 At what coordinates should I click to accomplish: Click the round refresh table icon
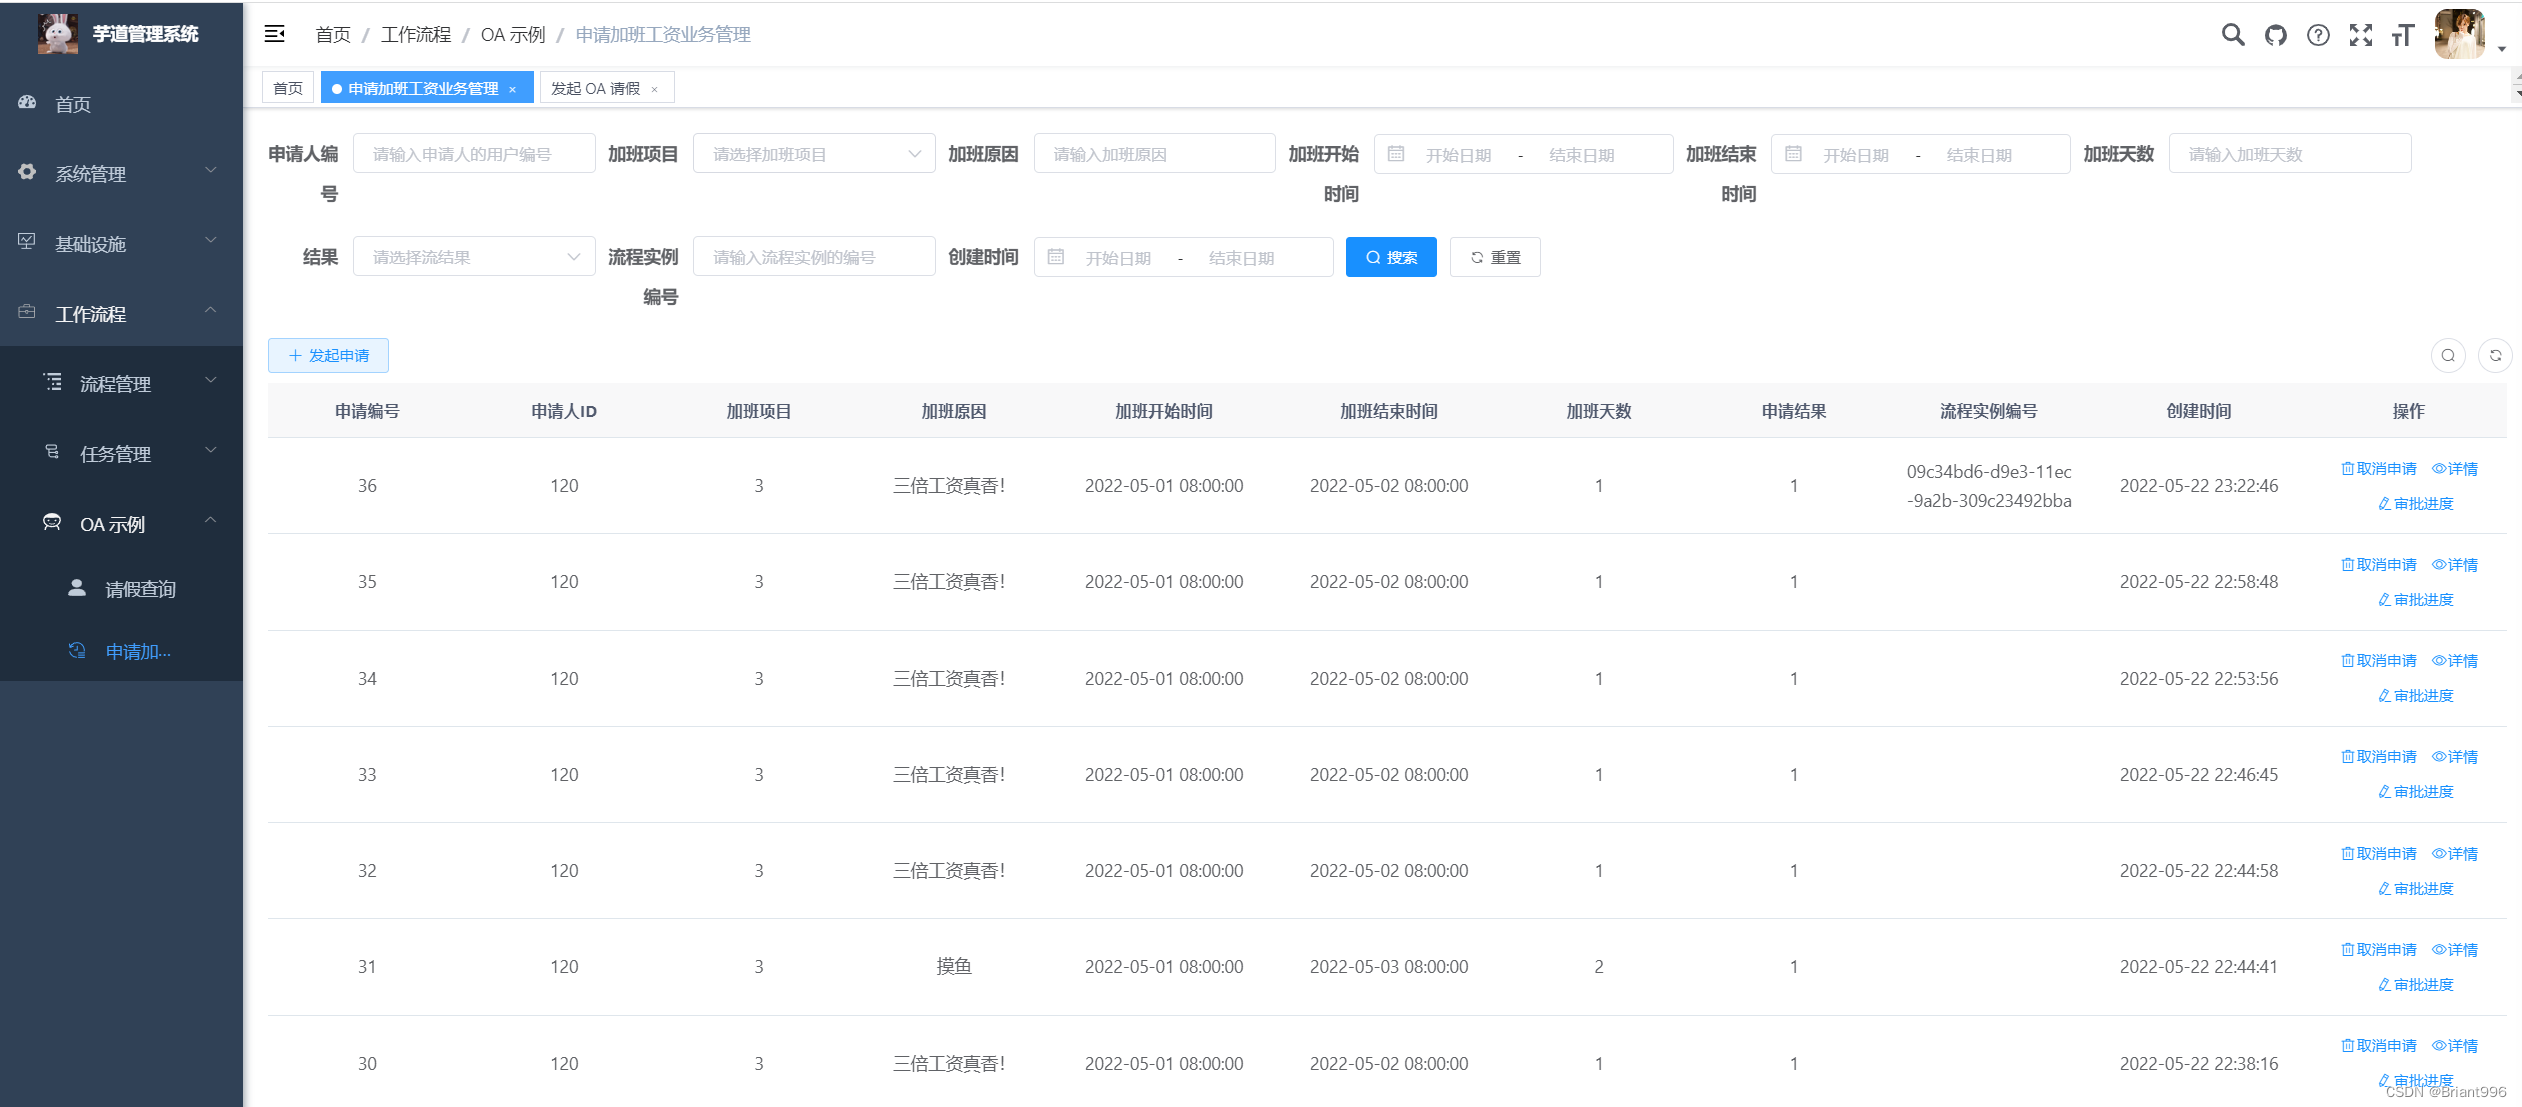[2495, 355]
